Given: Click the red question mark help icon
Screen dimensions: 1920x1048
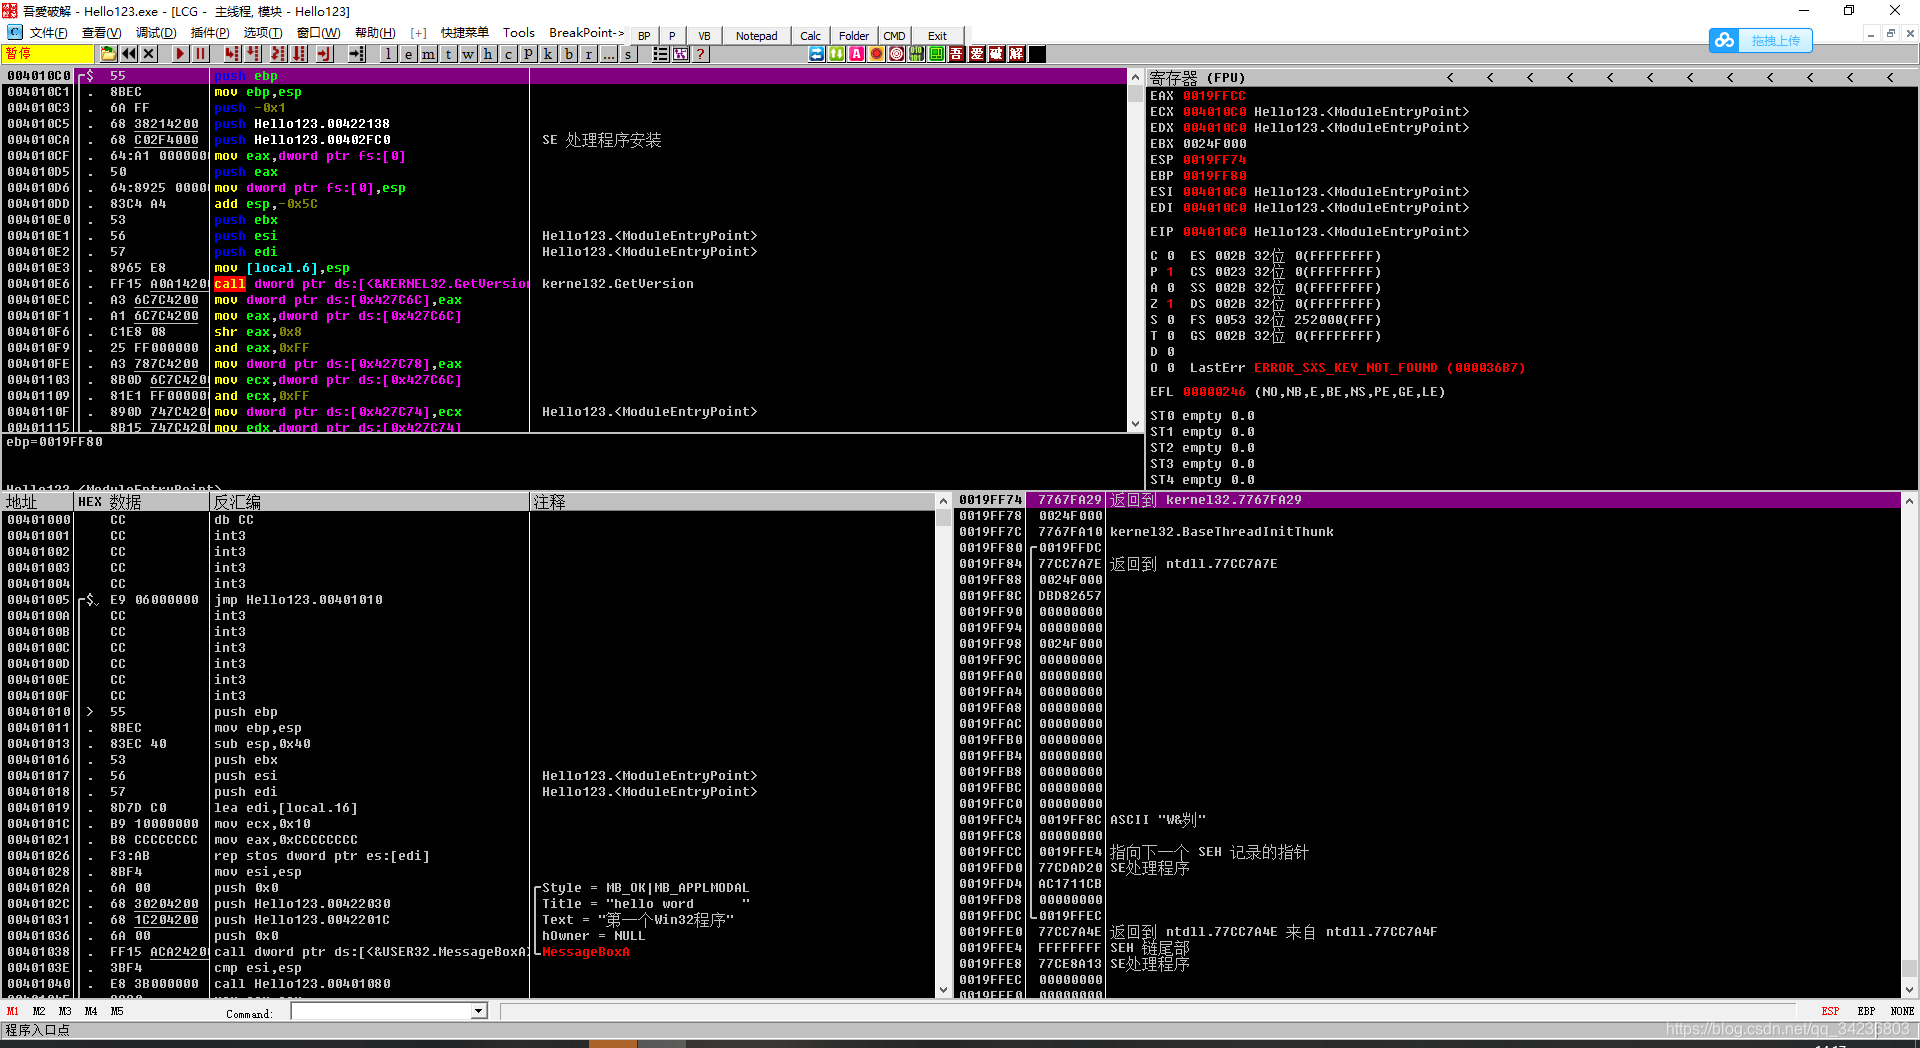Looking at the screenshot, I should tap(700, 54).
